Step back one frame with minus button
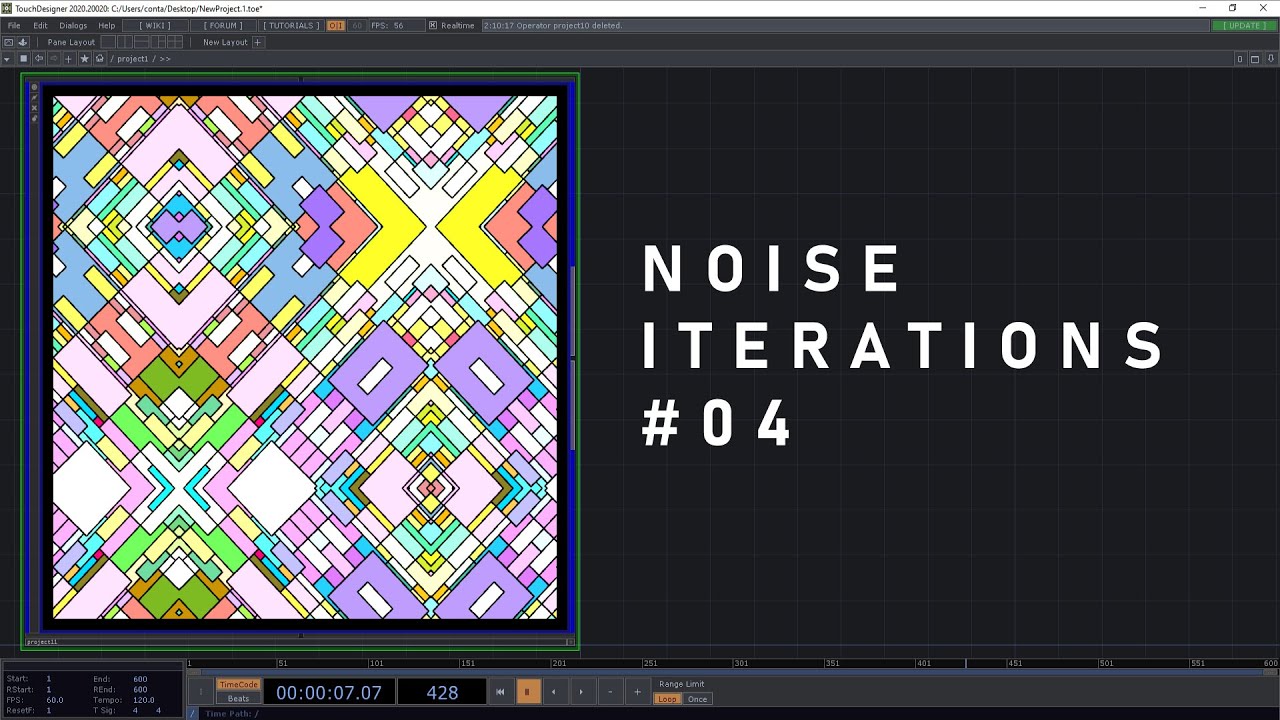The image size is (1280, 720). coord(609,692)
